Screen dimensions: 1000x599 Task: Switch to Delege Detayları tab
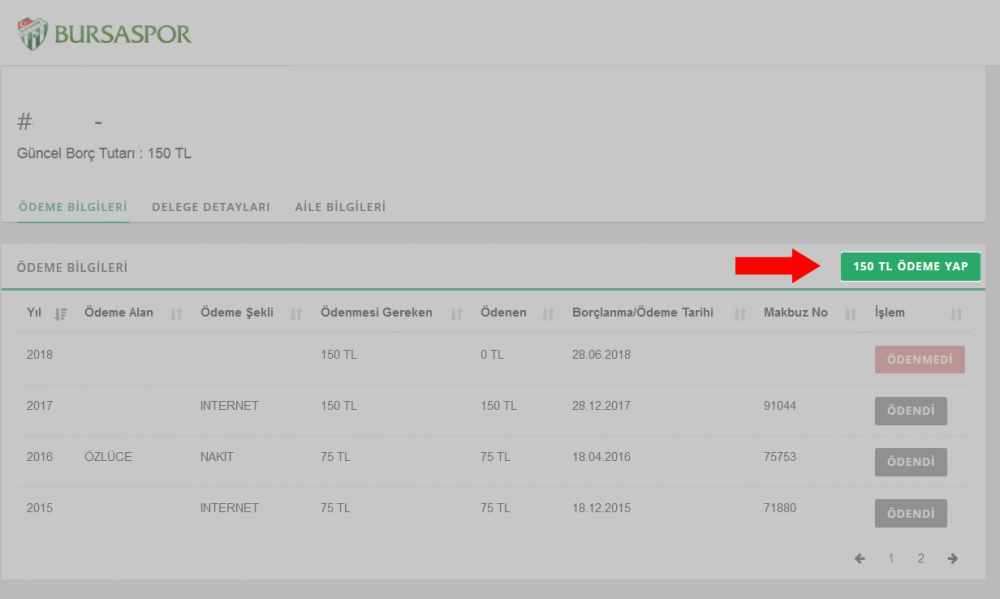point(211,207)
